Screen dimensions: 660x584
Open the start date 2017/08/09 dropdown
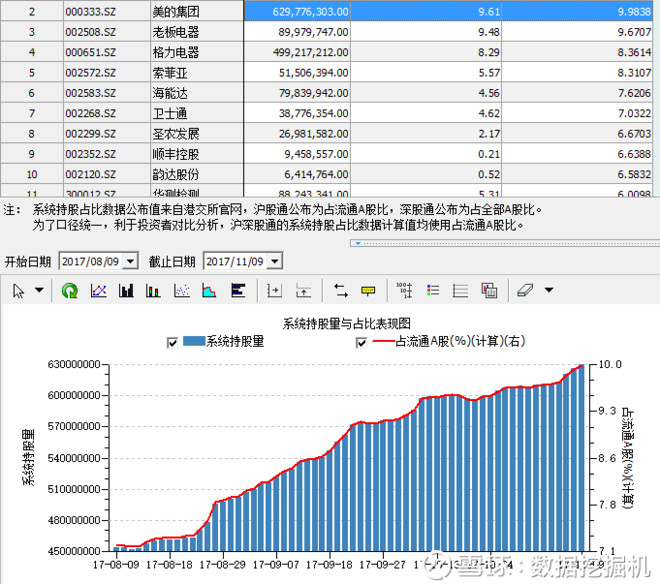130,261
